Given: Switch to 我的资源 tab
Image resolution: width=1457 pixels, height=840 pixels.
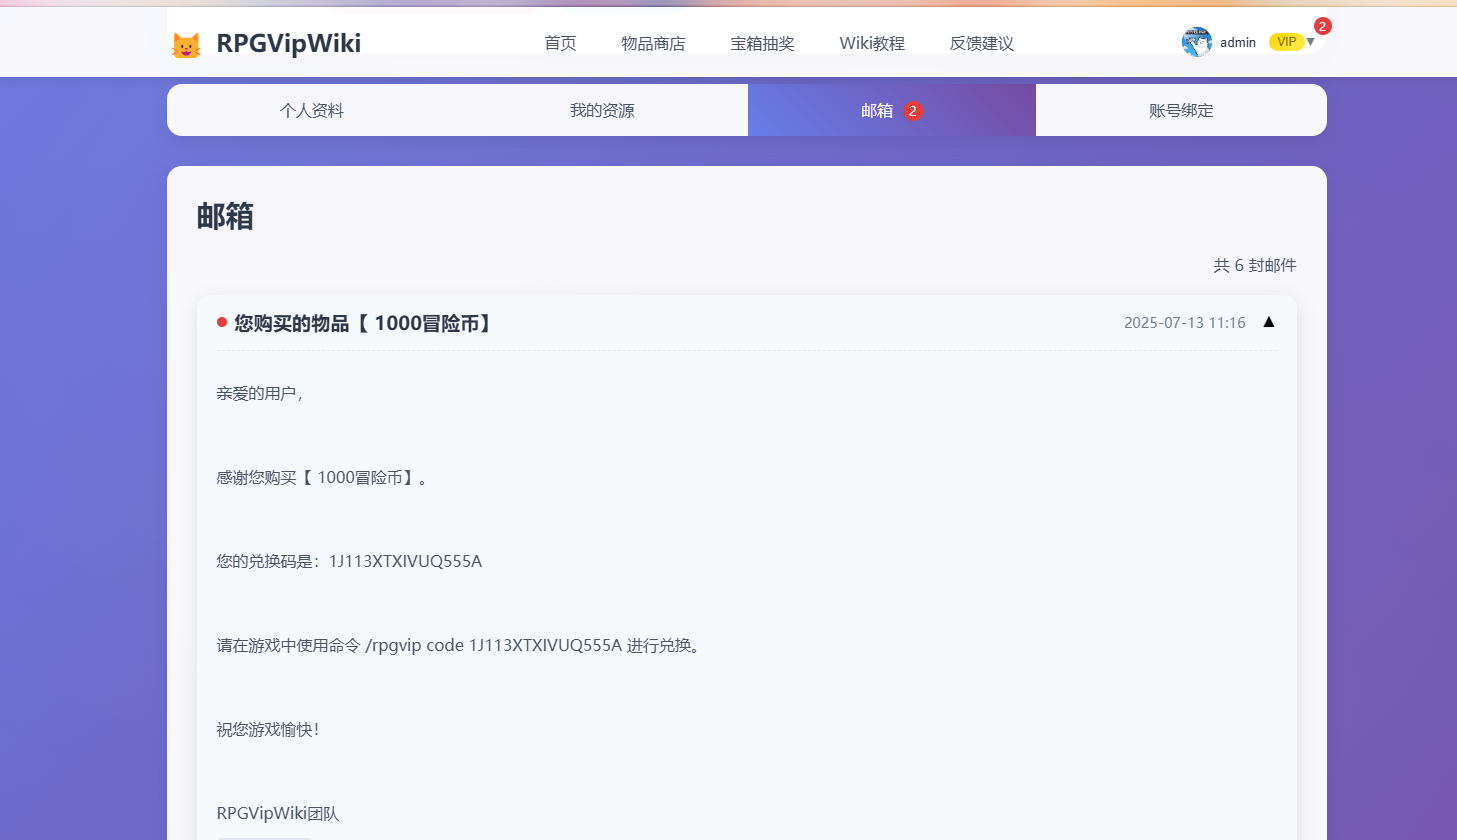Looking at the screenshot, I should point(602,110).
